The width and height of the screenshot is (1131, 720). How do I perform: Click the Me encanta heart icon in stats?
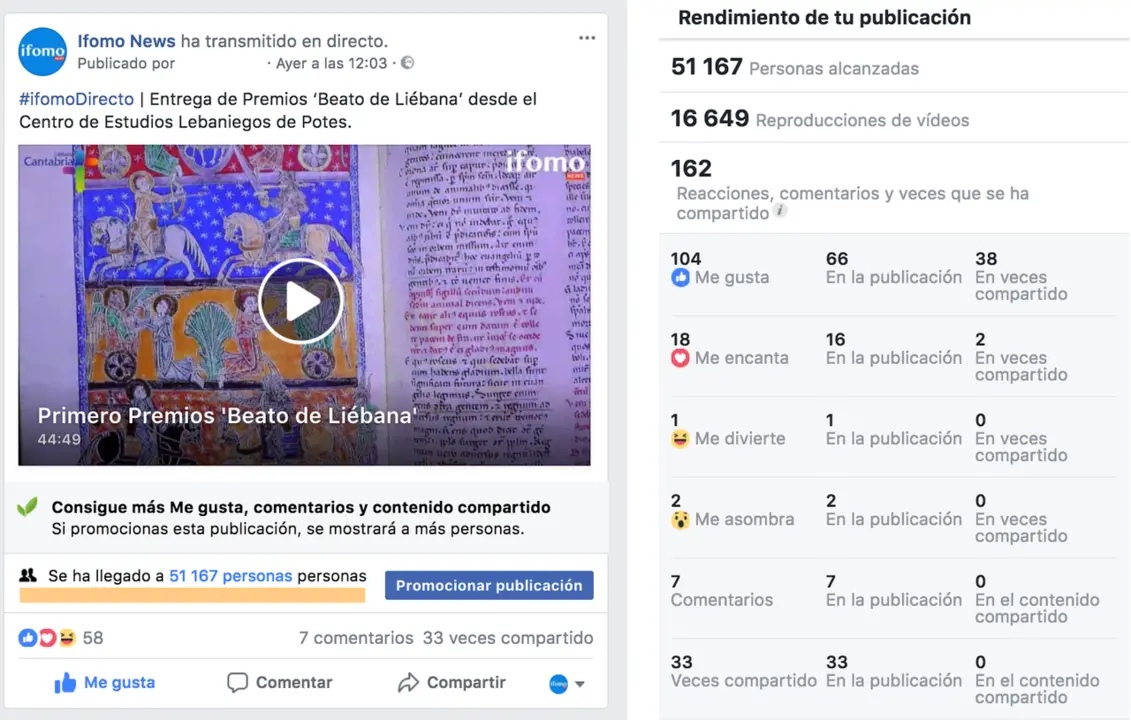680,358
